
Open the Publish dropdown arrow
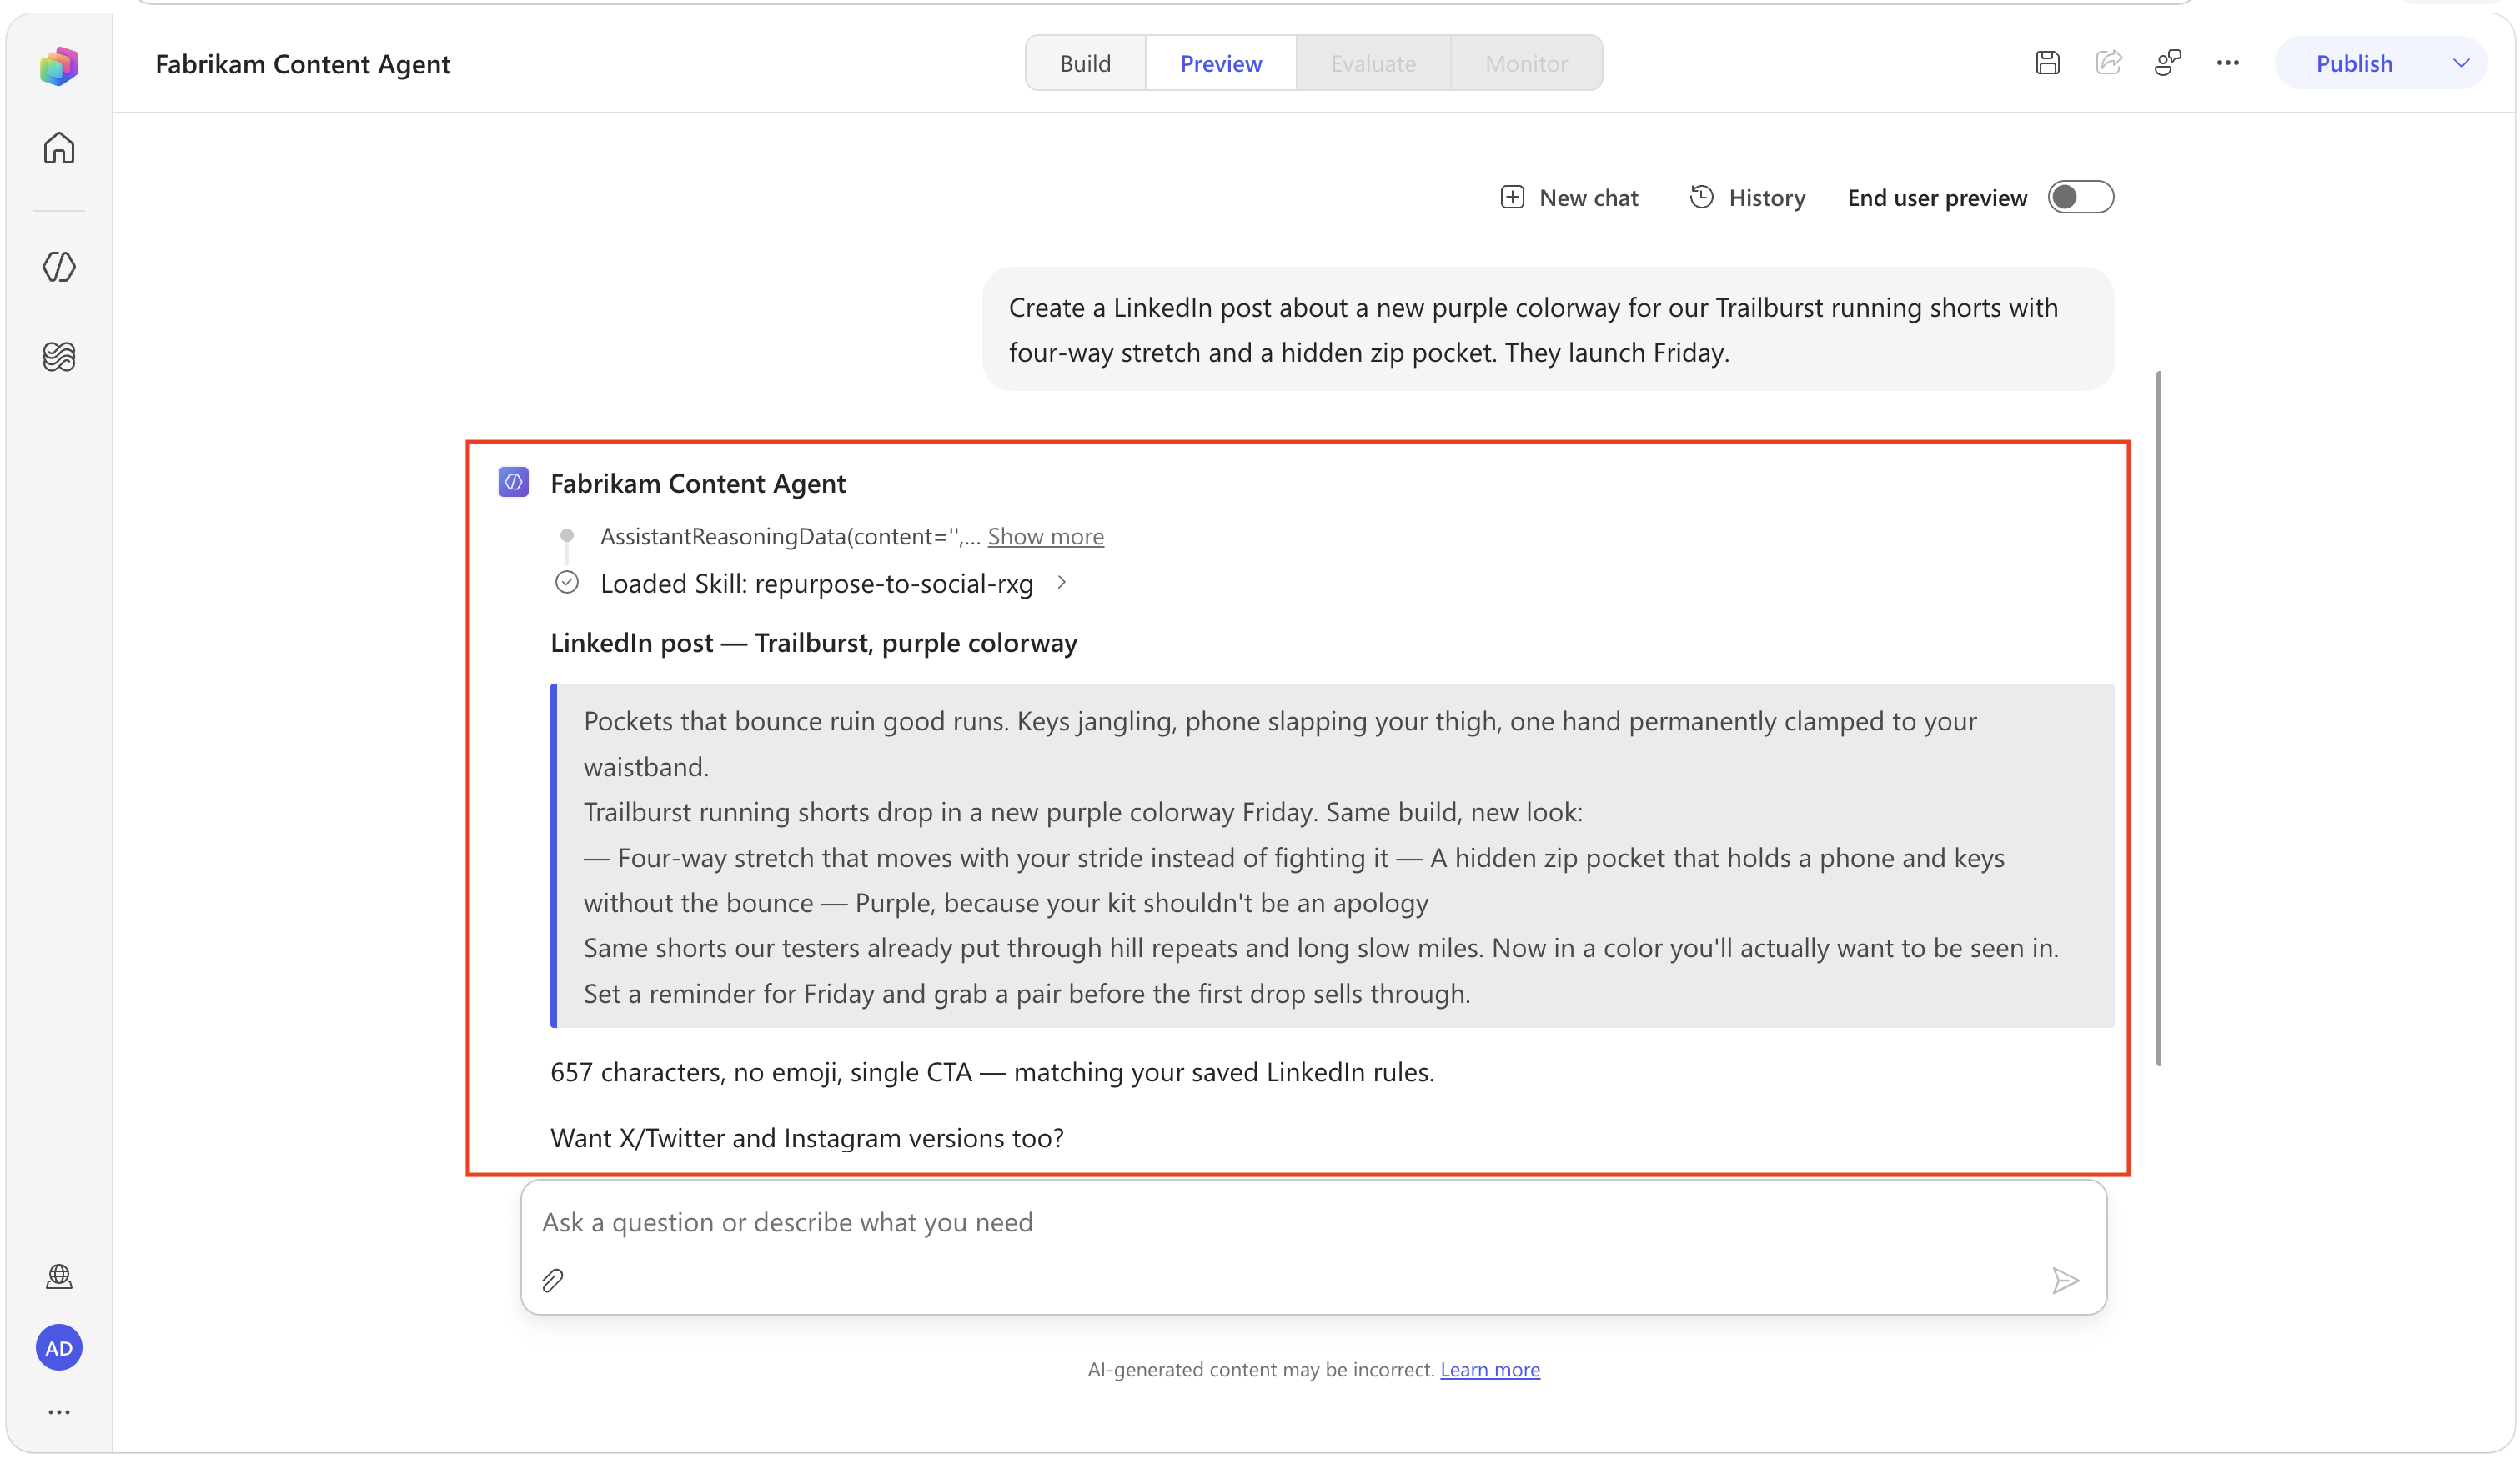(2461, 63)
